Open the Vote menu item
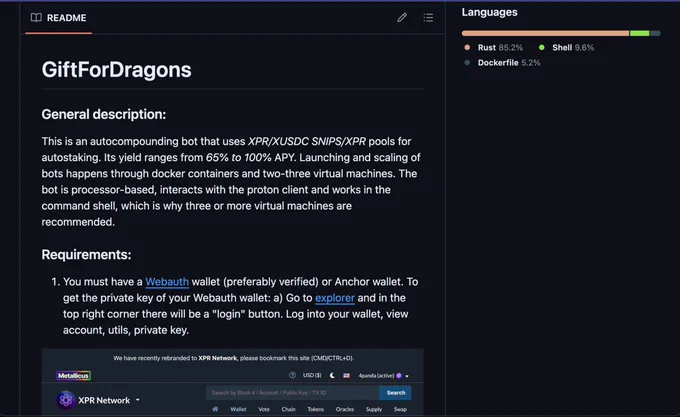The height and width of the screenshot is (417, 680). tap(264, 409)
